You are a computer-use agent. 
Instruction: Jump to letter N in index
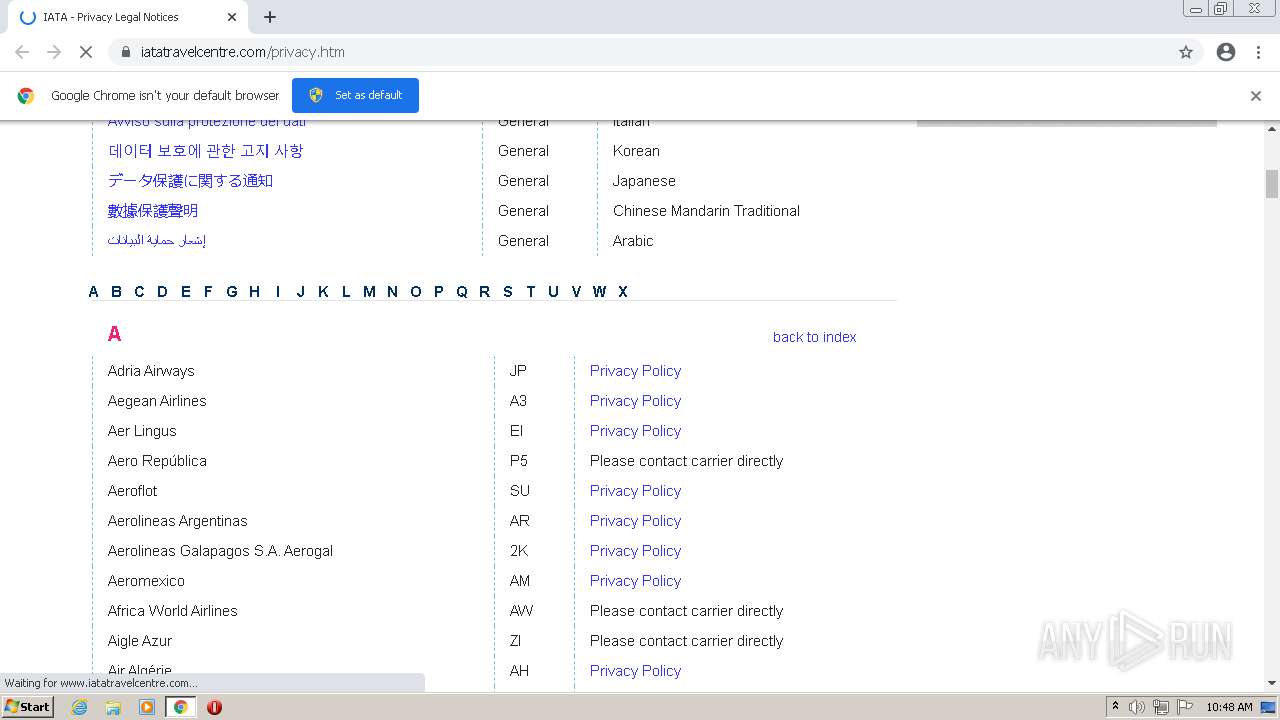[x=392, y=292]
